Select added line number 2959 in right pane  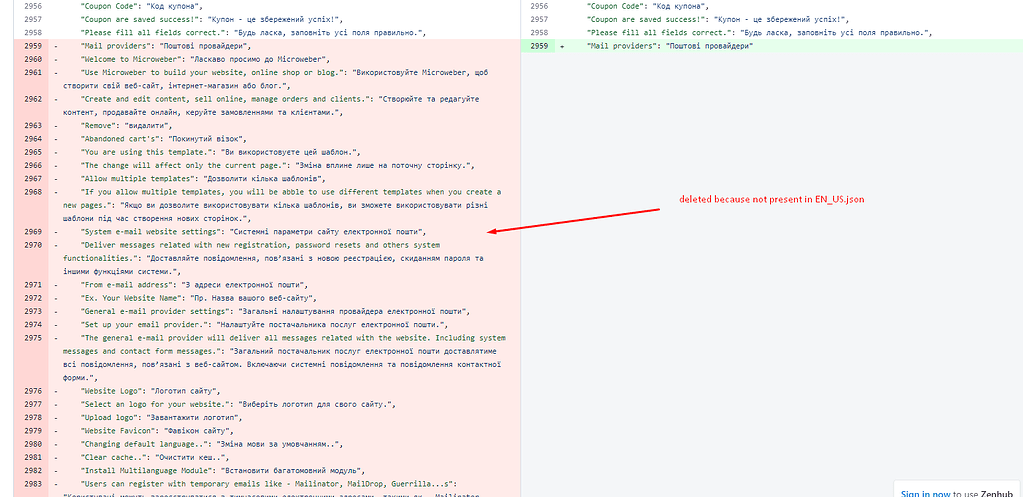coord(539,46)
